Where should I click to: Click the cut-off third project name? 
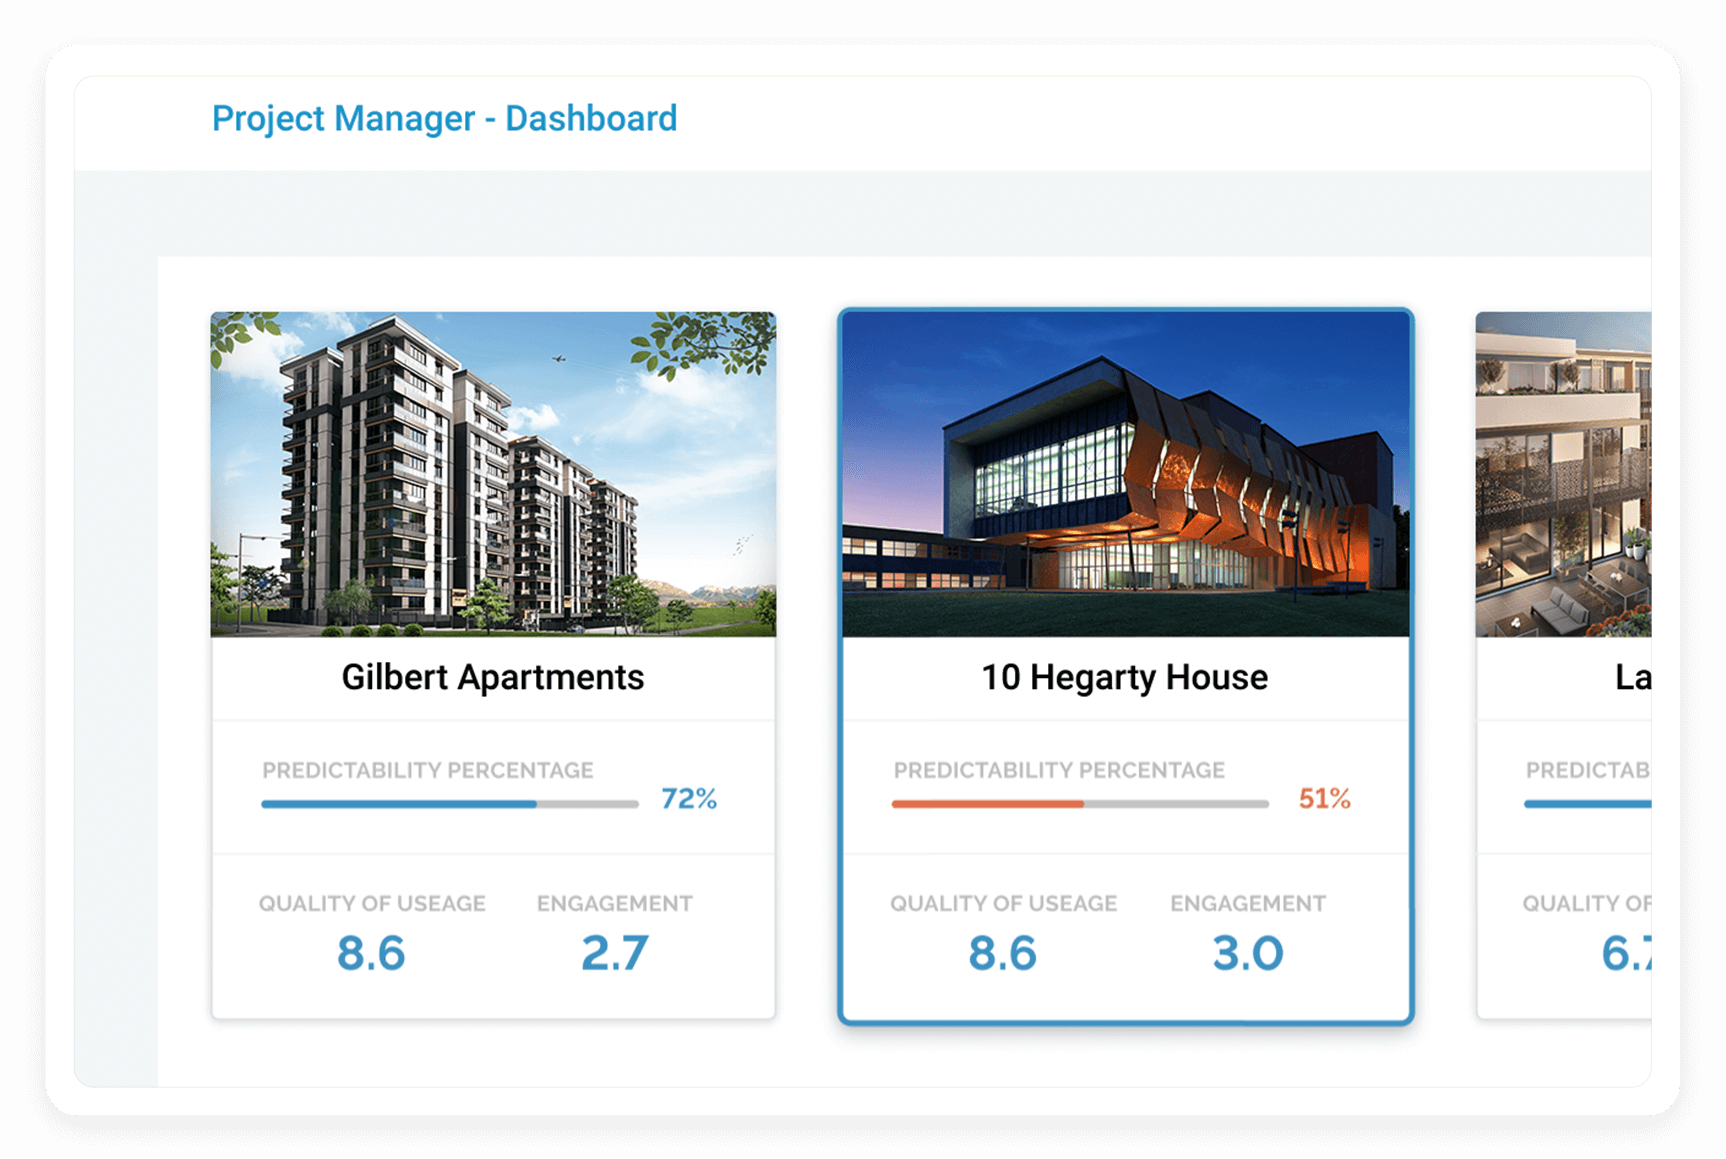1632,678
